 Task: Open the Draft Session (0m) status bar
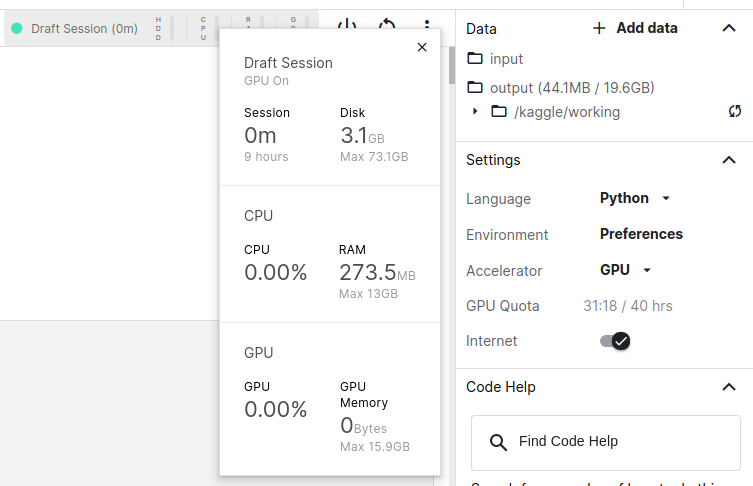pos(84,28)
